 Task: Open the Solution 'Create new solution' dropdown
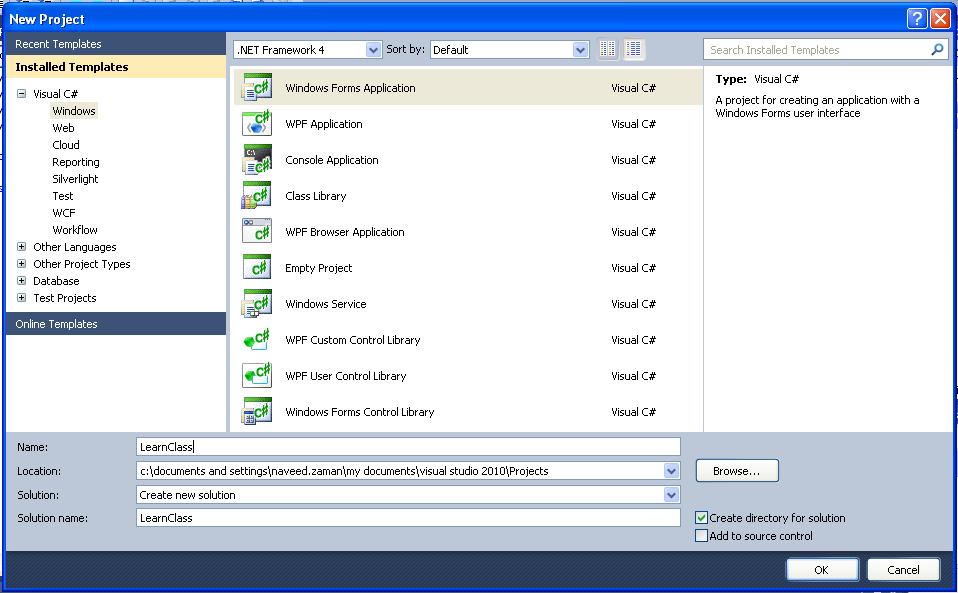point(671,495)
